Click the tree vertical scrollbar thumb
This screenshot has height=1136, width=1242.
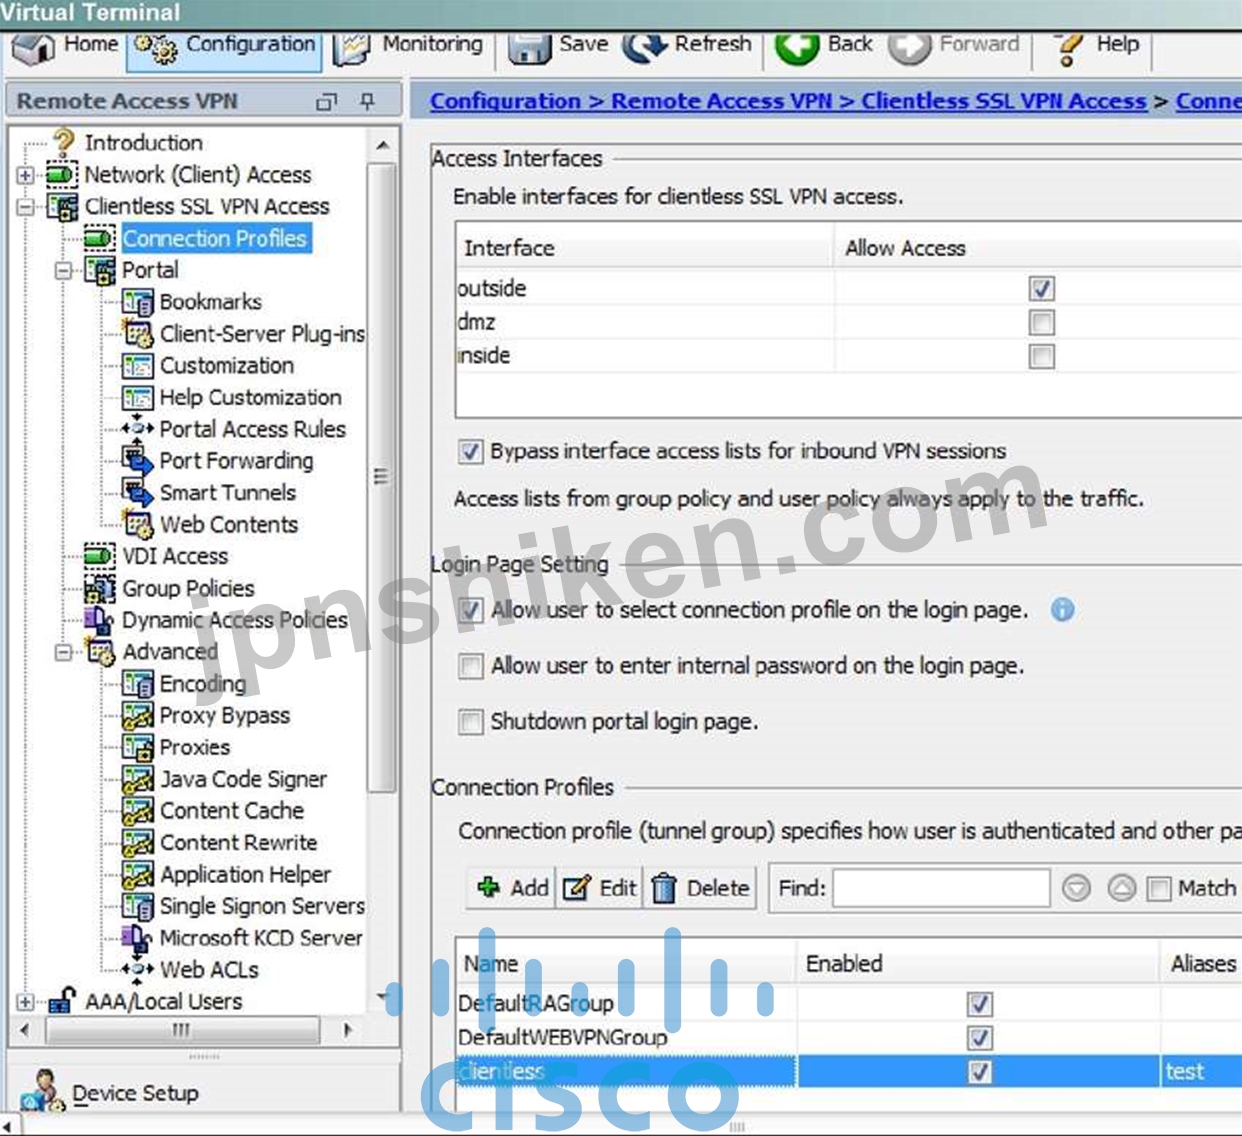tap(381, 478)
